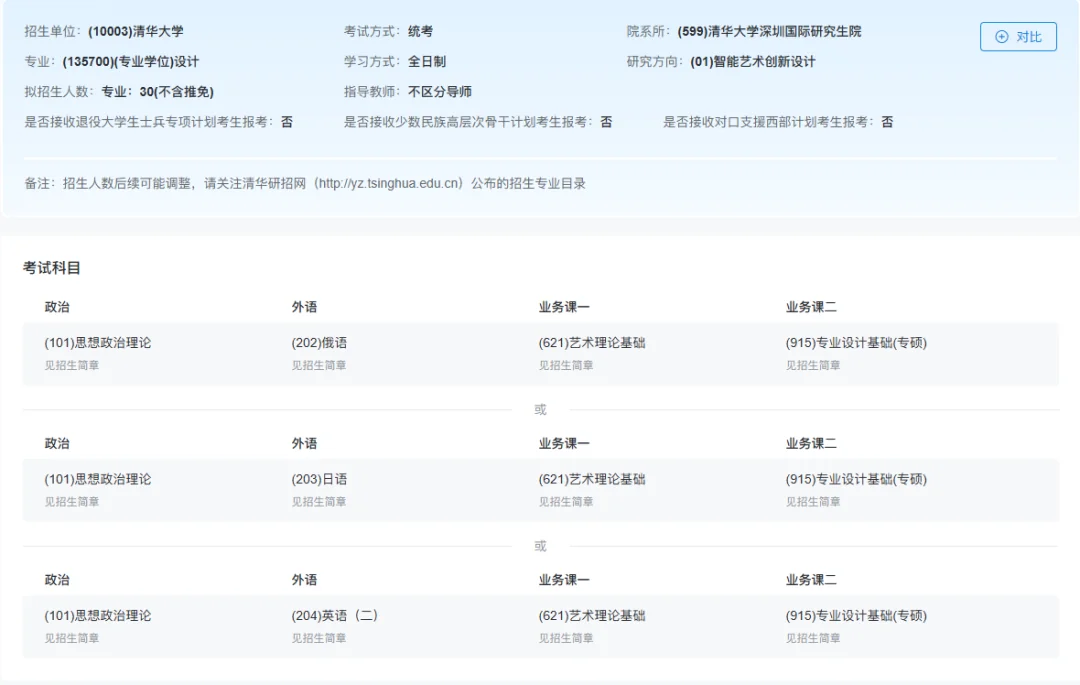Click the 对比 compare button
Image resolution: width=1080 pixels, height=685 pixels.
tap(1018, 36)
